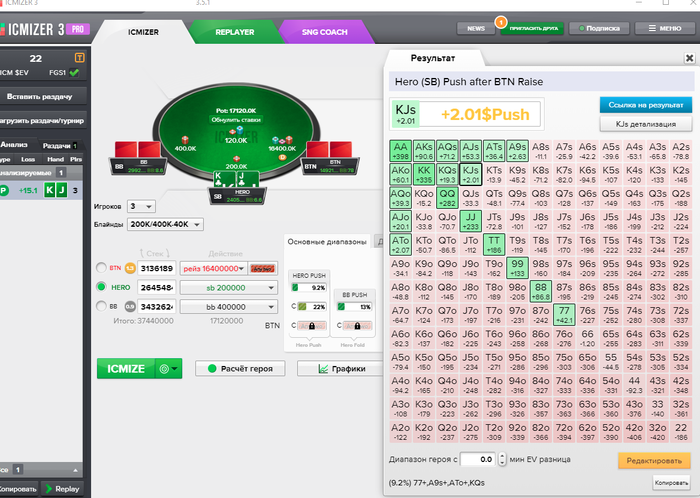The height and width of the screenshot is (498, 700).
Task: Click the ICMIZER 3 PRO logo
Action: [x=45, y=29]
